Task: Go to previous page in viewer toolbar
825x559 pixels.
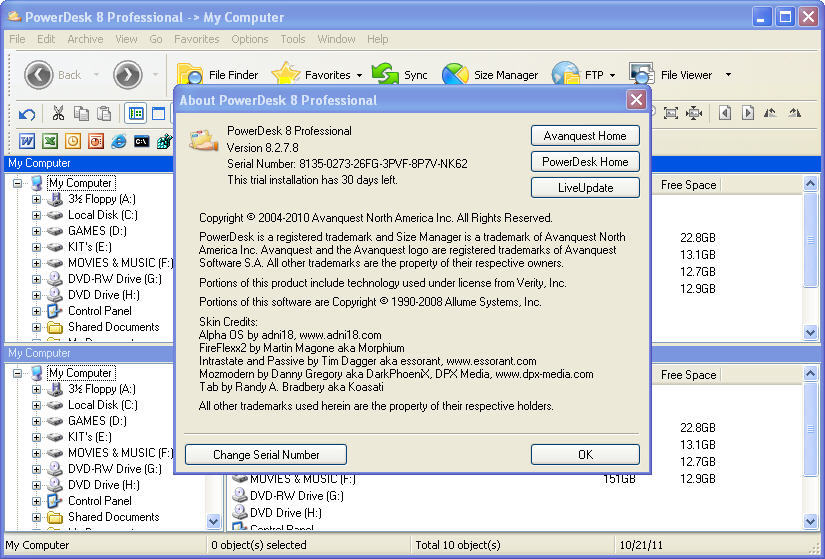Action: 725,113
